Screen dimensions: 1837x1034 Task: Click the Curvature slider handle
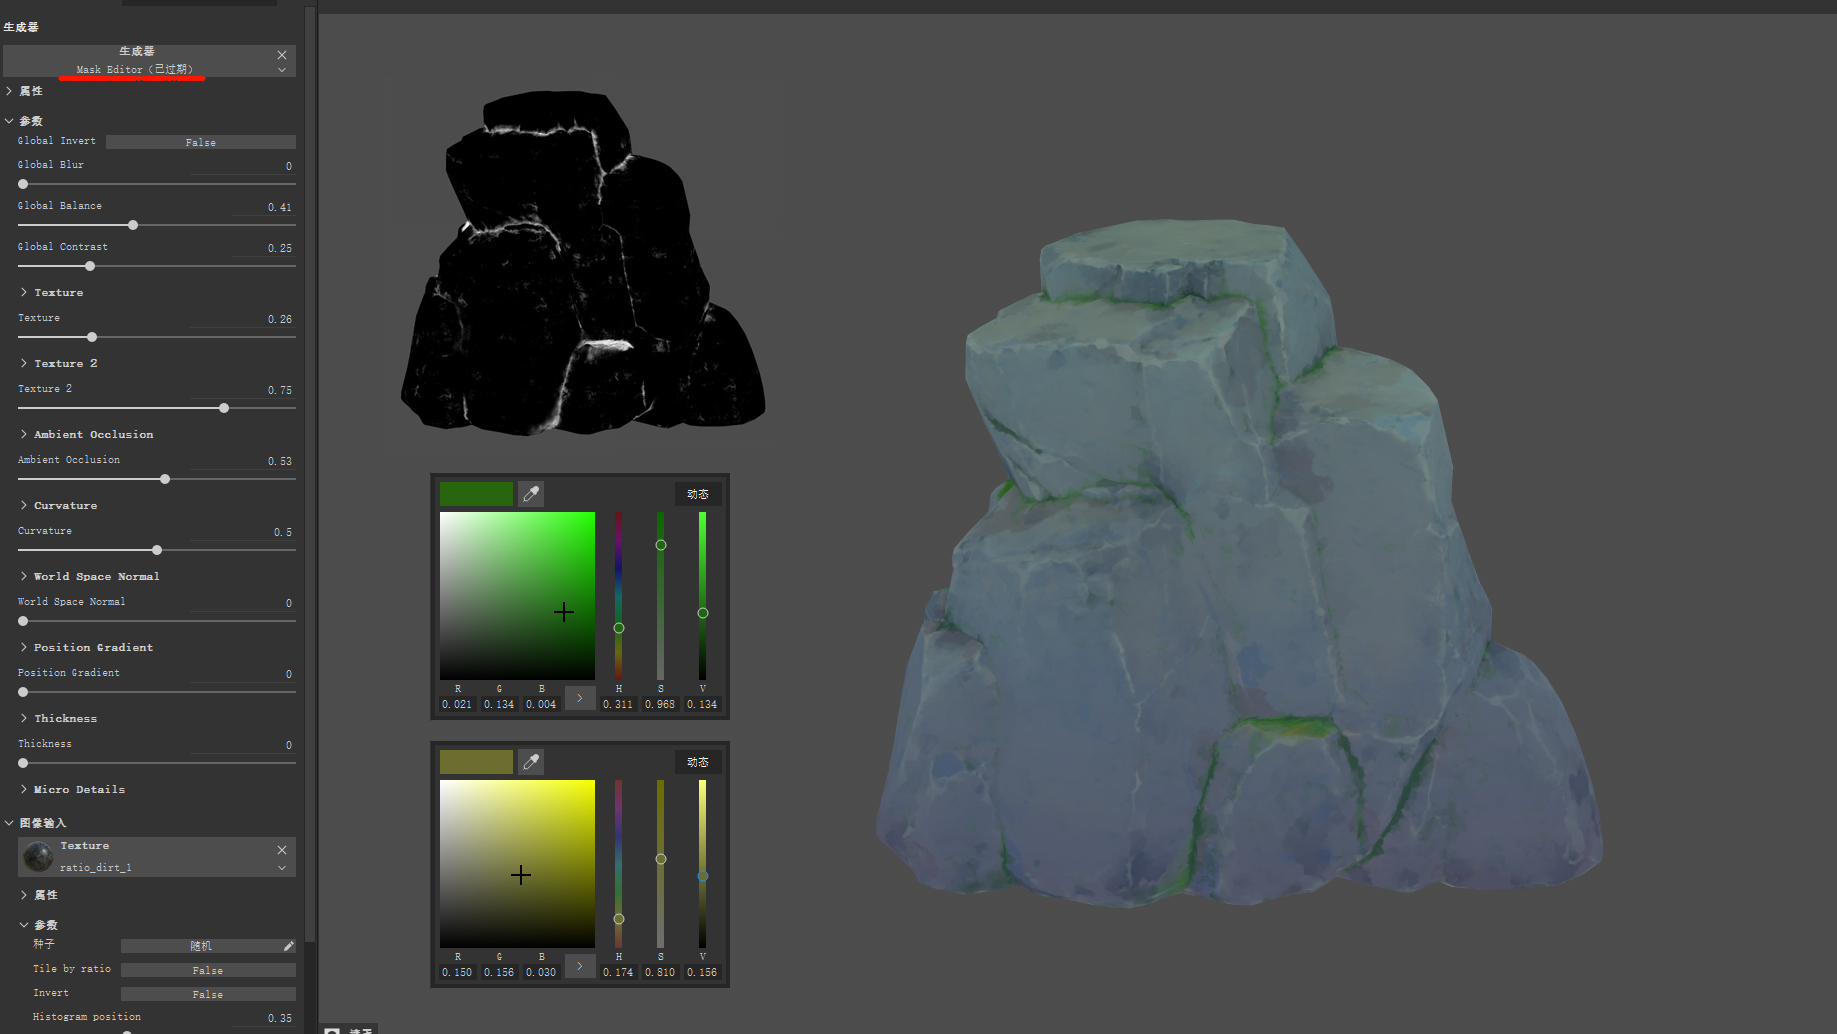[x=157, y=550]
